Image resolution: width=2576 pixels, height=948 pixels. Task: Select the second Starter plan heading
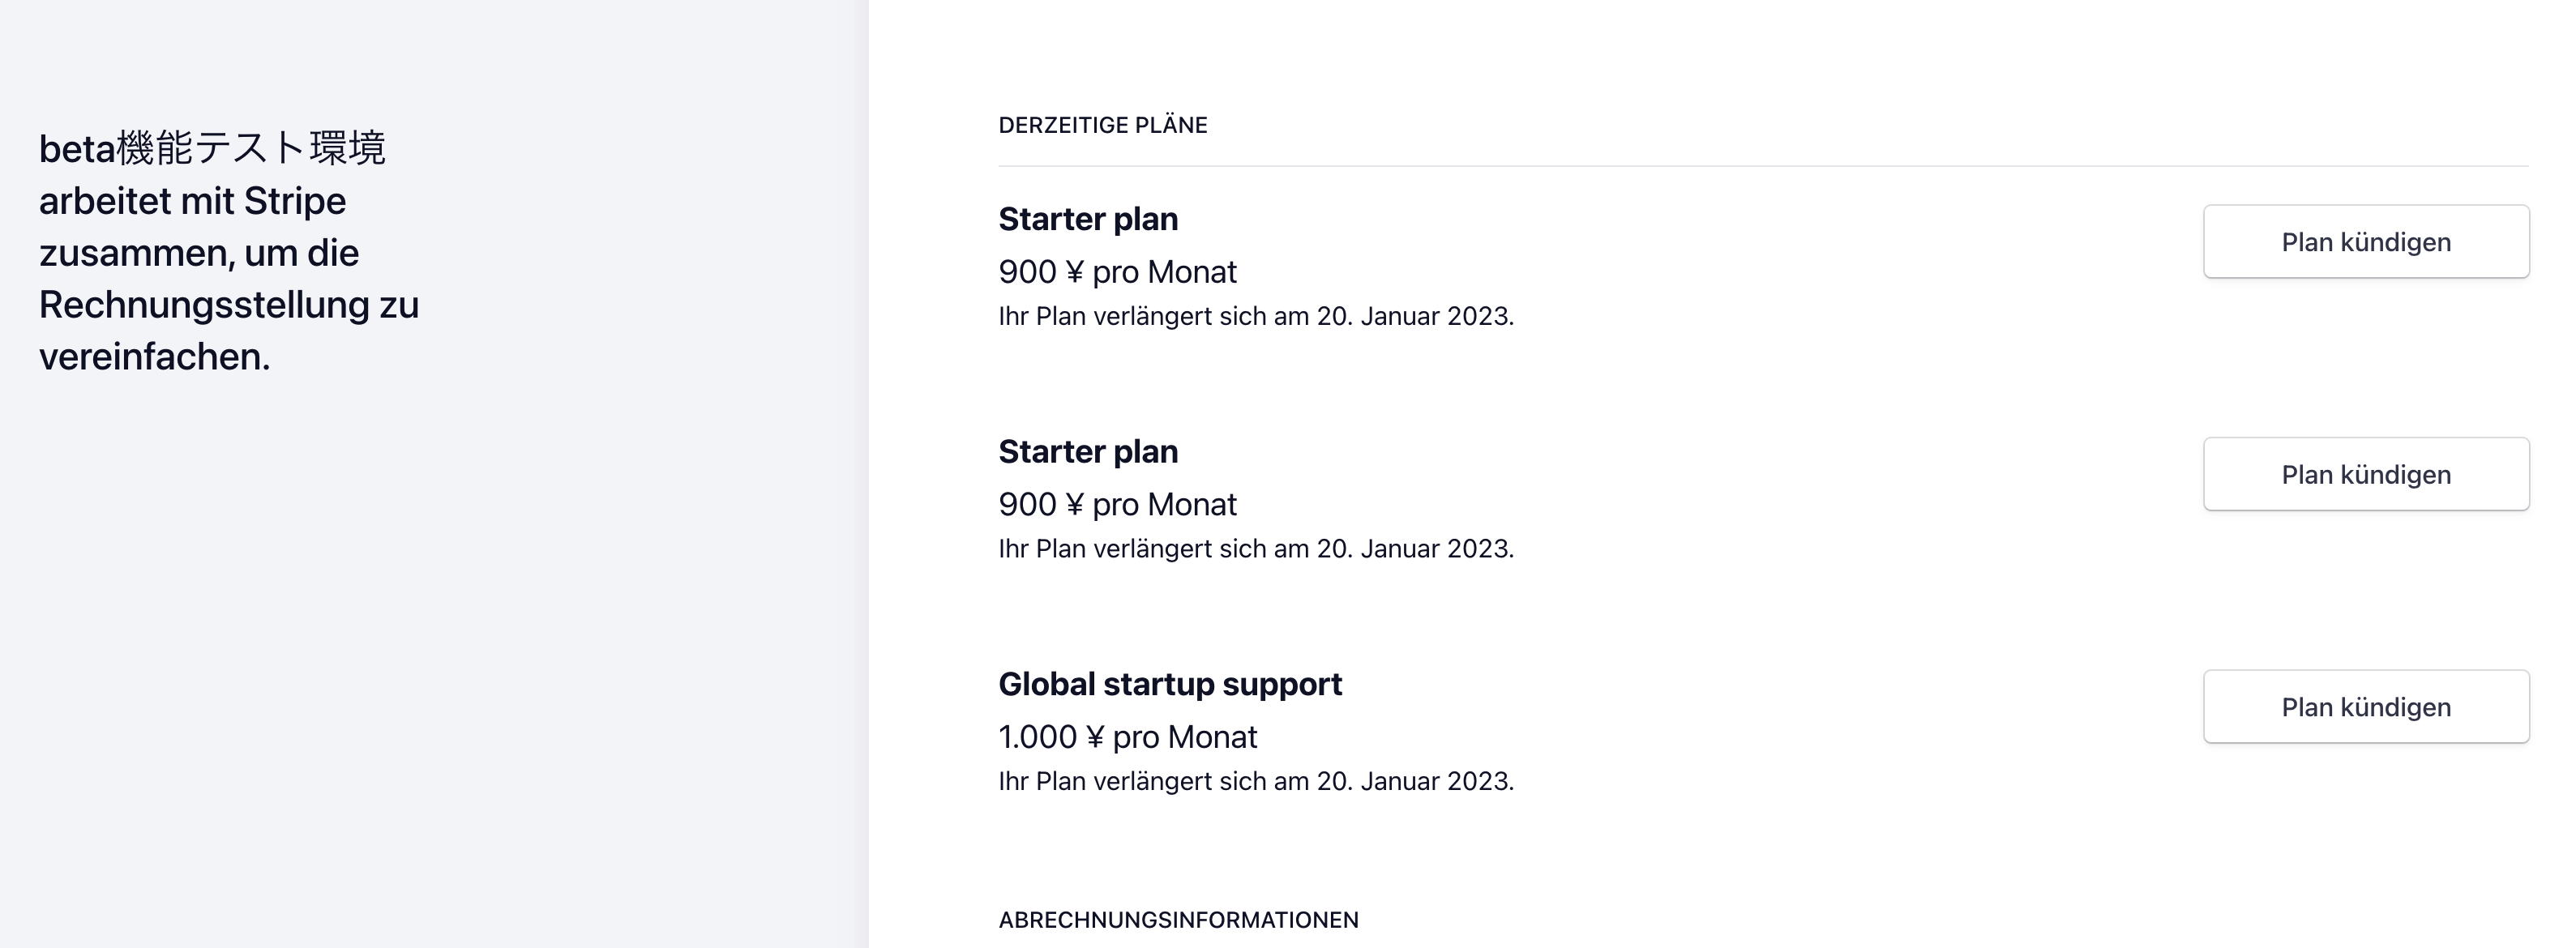[x=1088, y=451]
